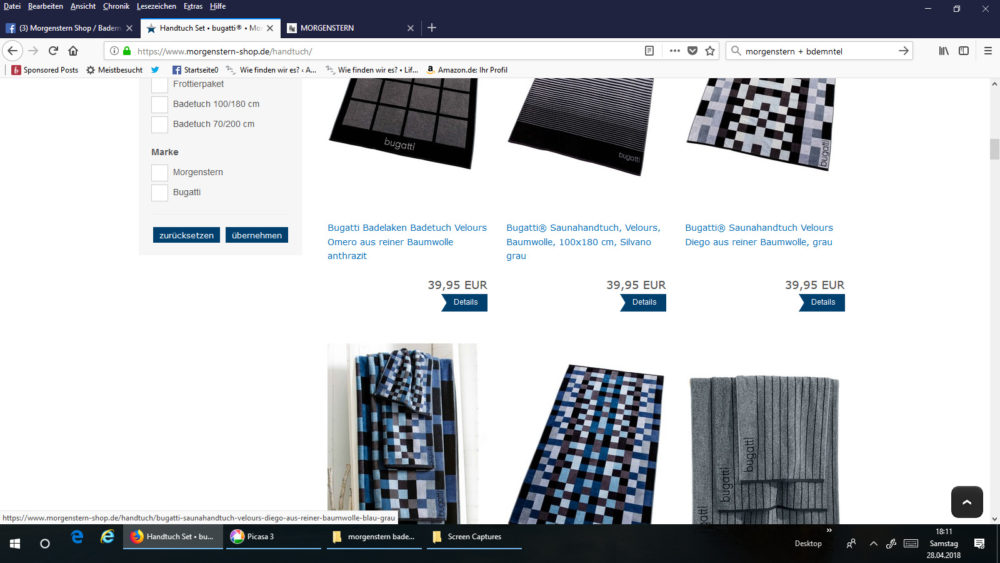Open the Hilfe menu
Screen dimensions: 1000x563
[x=217, y=6]
